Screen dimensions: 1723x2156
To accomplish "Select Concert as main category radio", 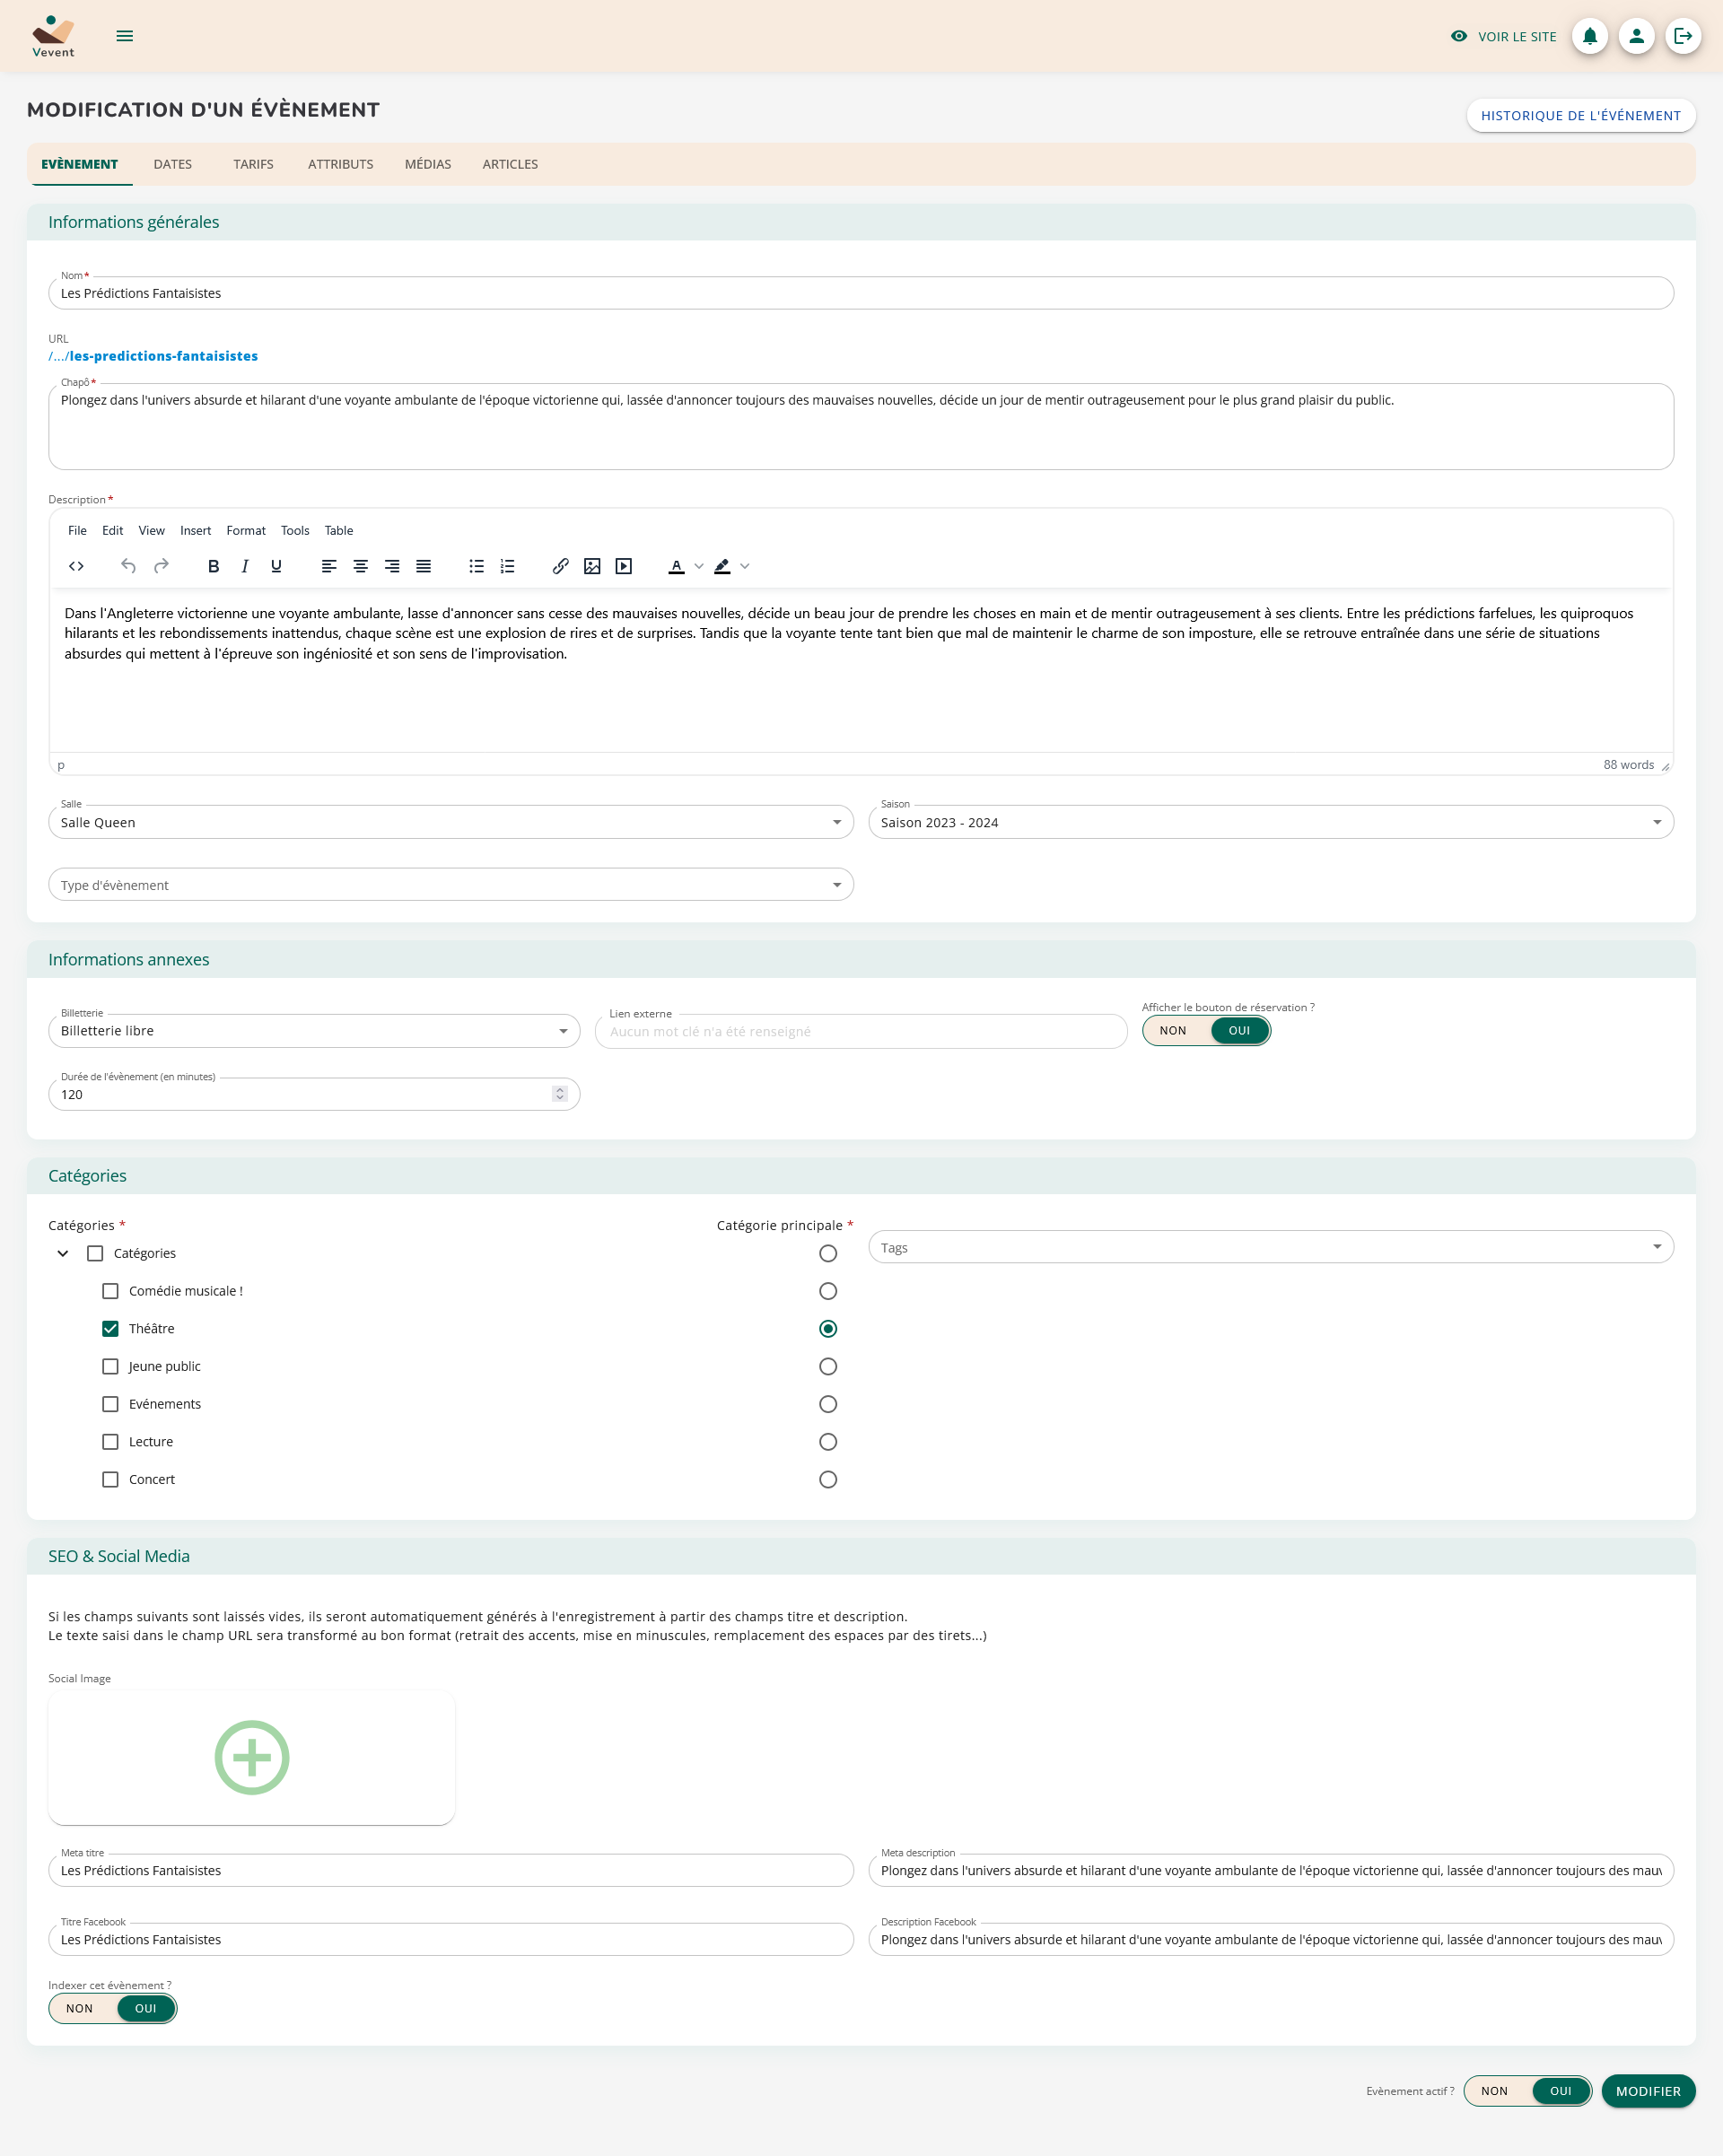I will pos(828,1479).
